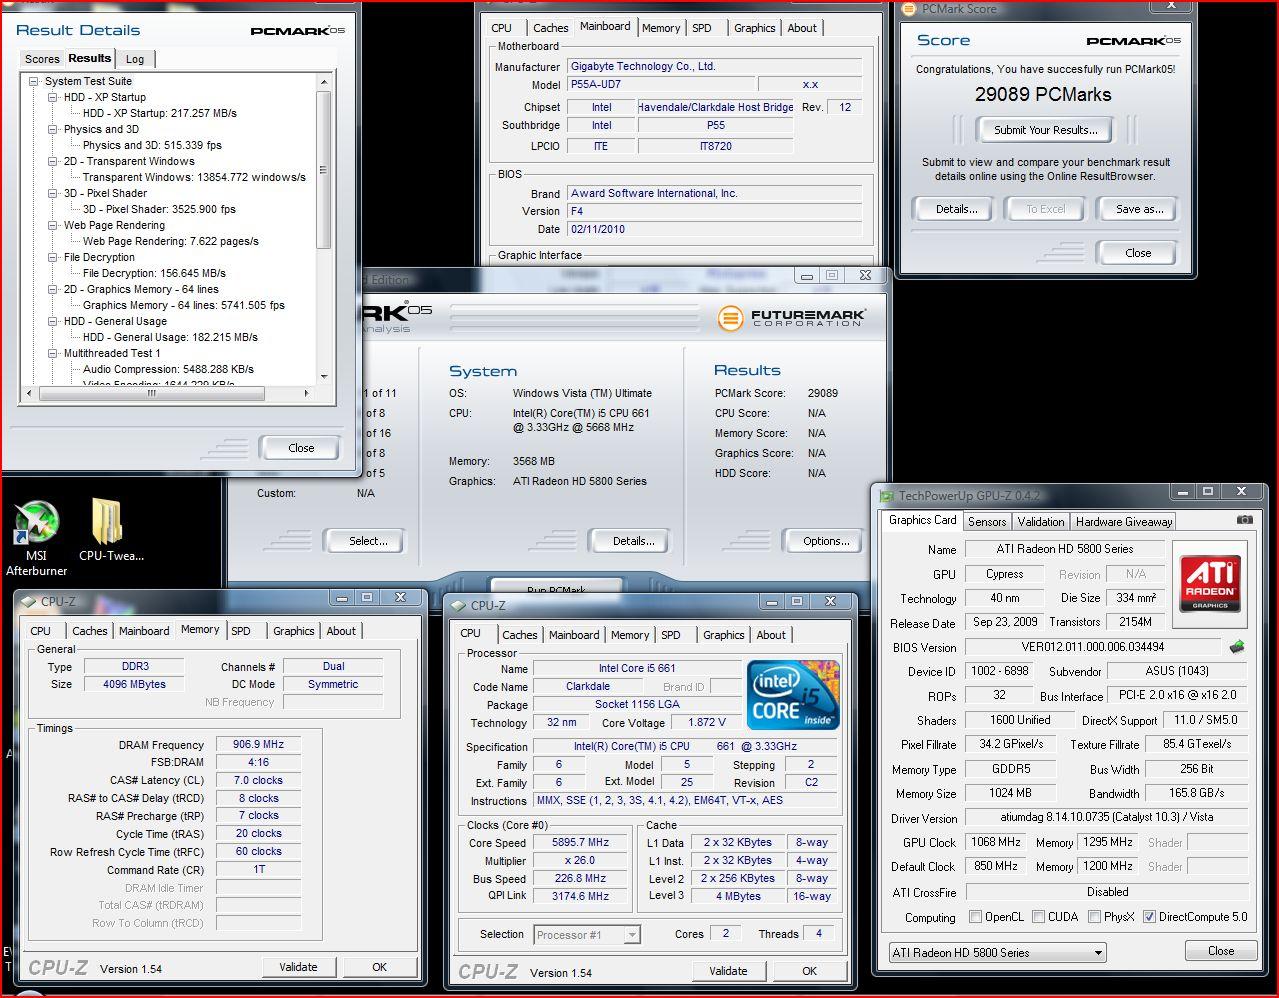Image resolution: width=1279 pixels, height=998 pixels.
Task: Click the Select button in PCMark05 window
Action: (x=367, y=541)
